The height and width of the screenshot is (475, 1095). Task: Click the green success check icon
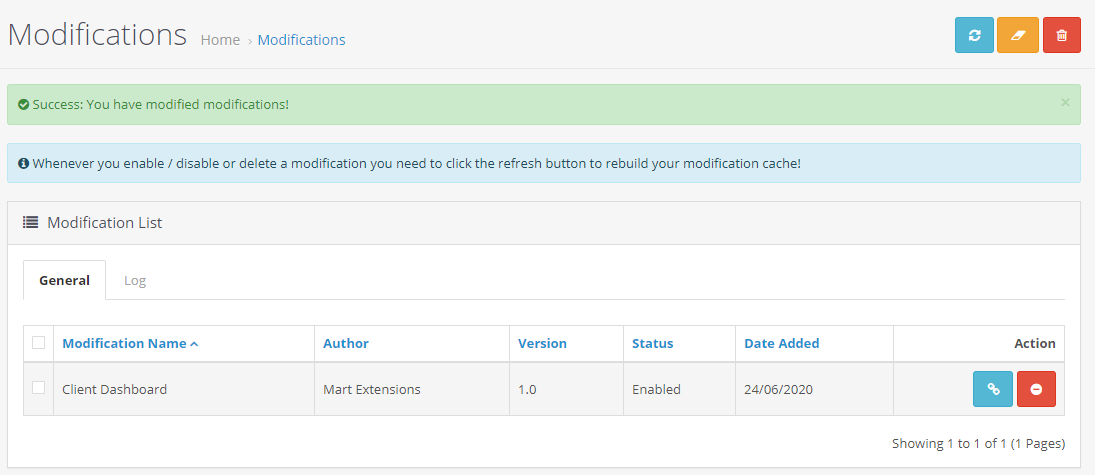tap(23, 104)
